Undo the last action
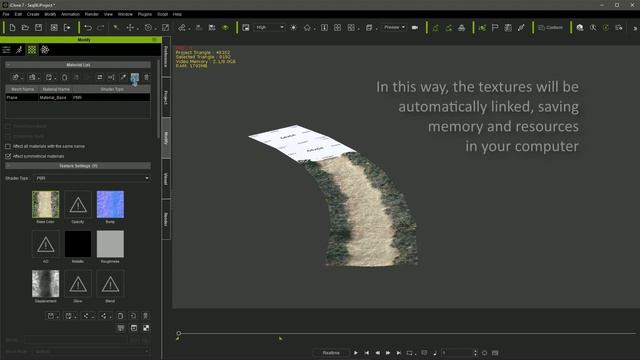Viewport: 640px width, 360px height. coord(88,27)
